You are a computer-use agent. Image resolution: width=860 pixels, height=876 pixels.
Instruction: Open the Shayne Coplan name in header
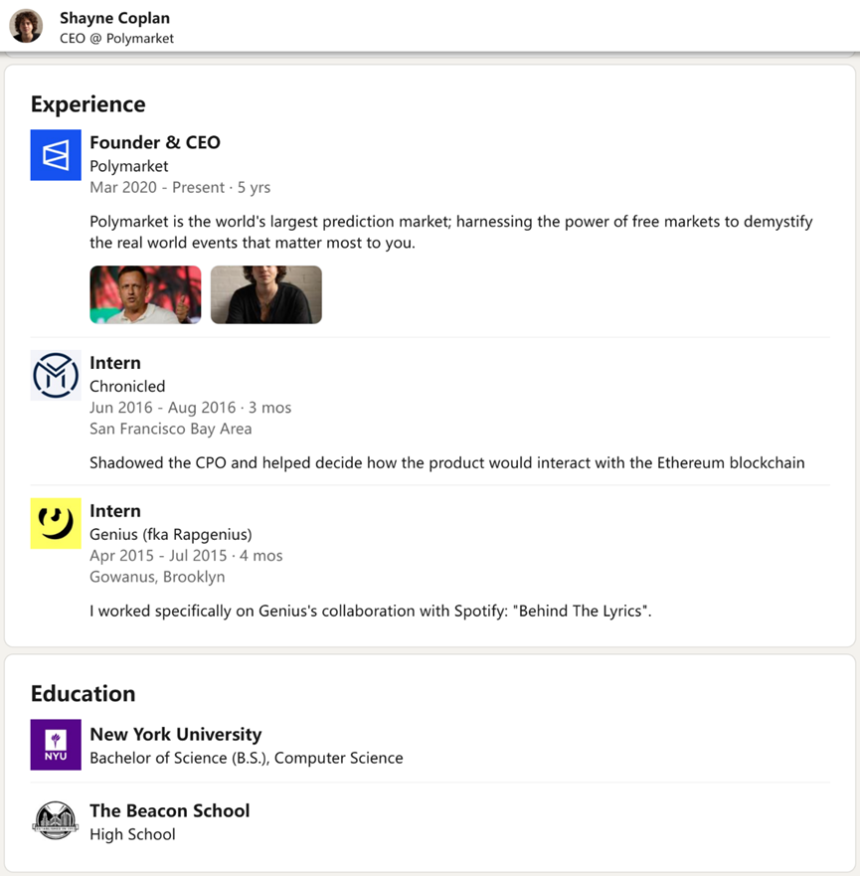115,18
